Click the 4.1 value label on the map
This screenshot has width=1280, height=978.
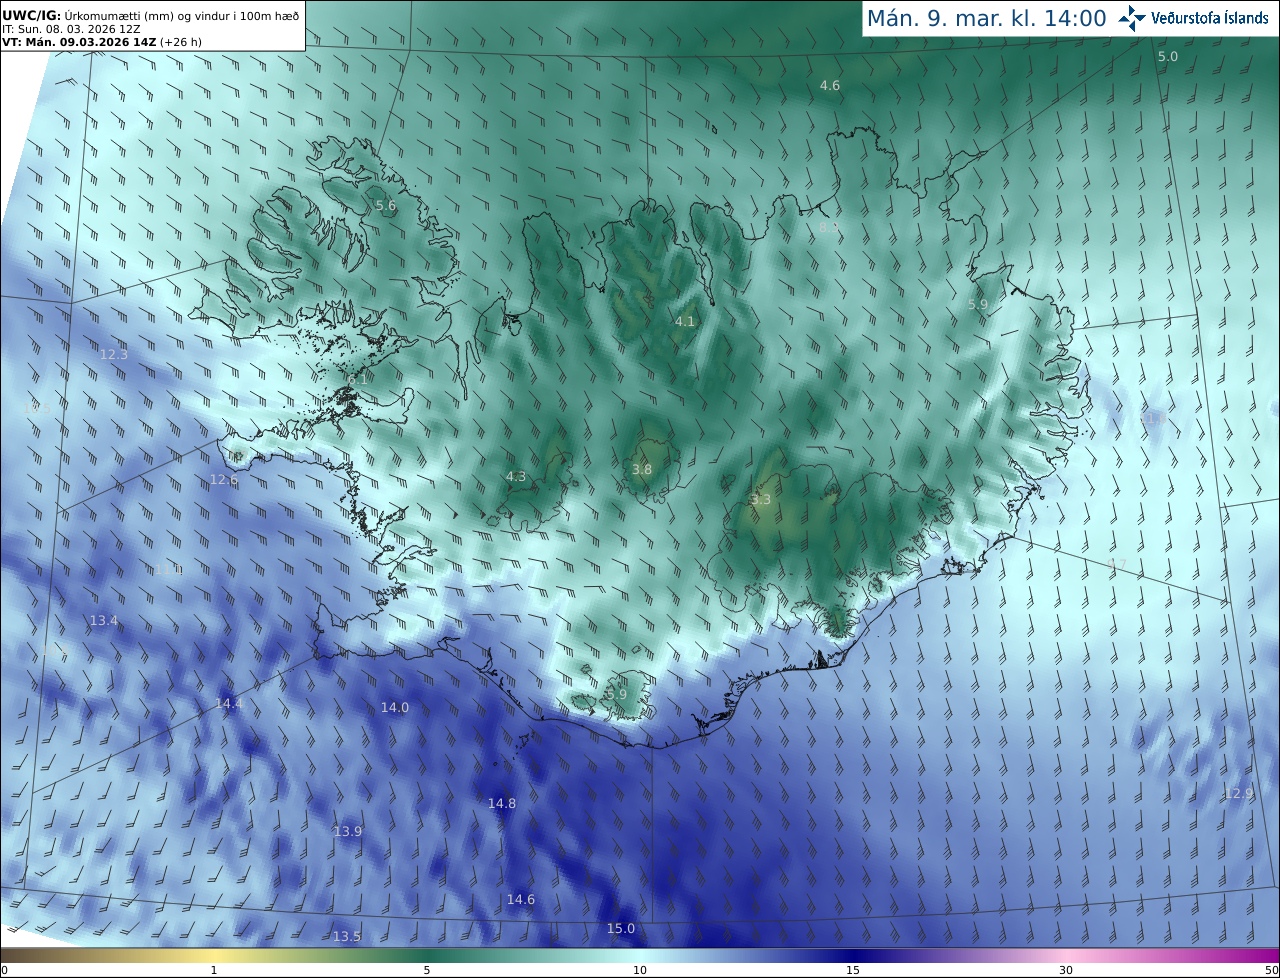[684, 322]
